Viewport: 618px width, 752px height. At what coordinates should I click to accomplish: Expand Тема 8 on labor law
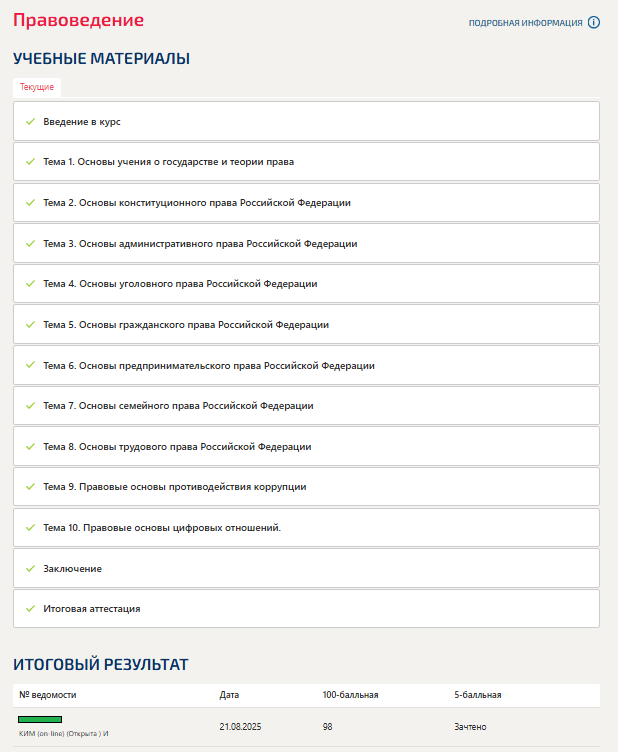point(177,447)
